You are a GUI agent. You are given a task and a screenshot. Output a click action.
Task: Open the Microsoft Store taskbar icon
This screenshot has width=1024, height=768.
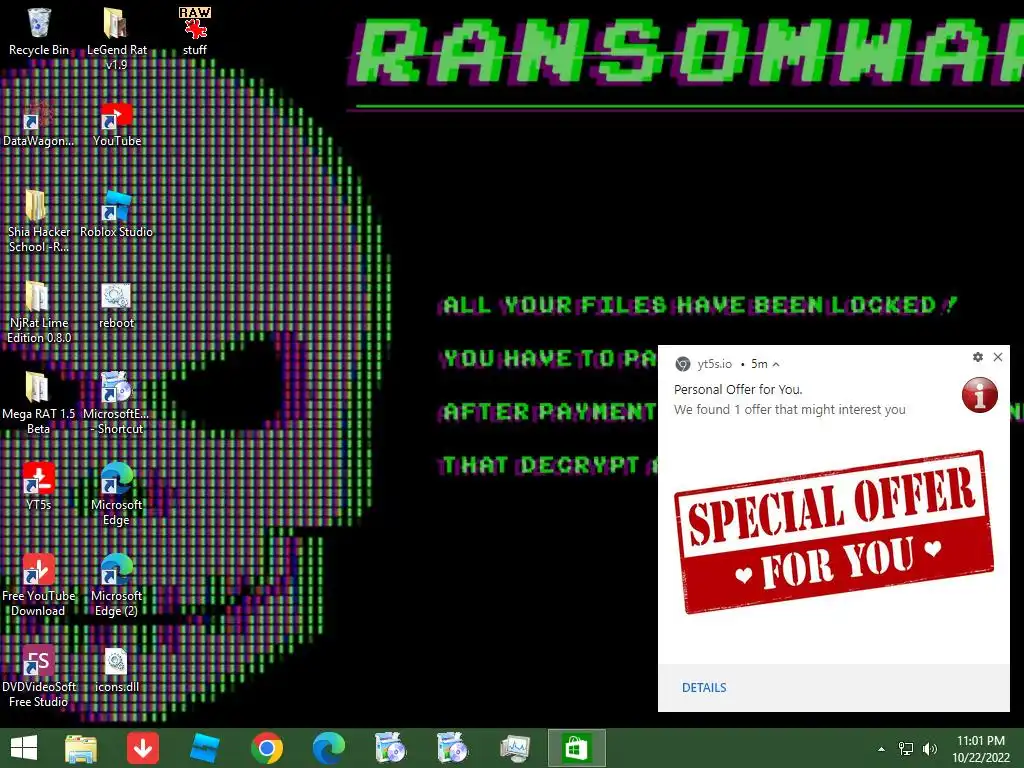[576, 748]
